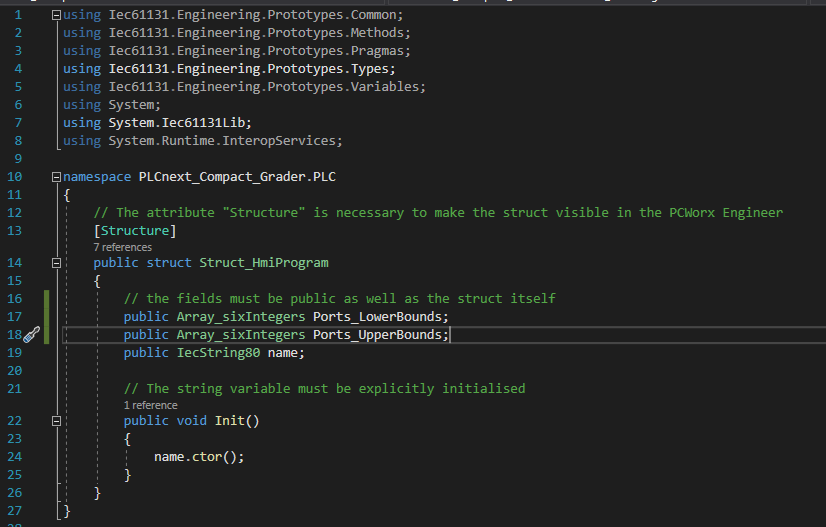Collapse the PLCnext_Compact_Grader.PLC namespace
Image resolution: width=826 pixels, height=527 pixels.
(x=56, y=177)
